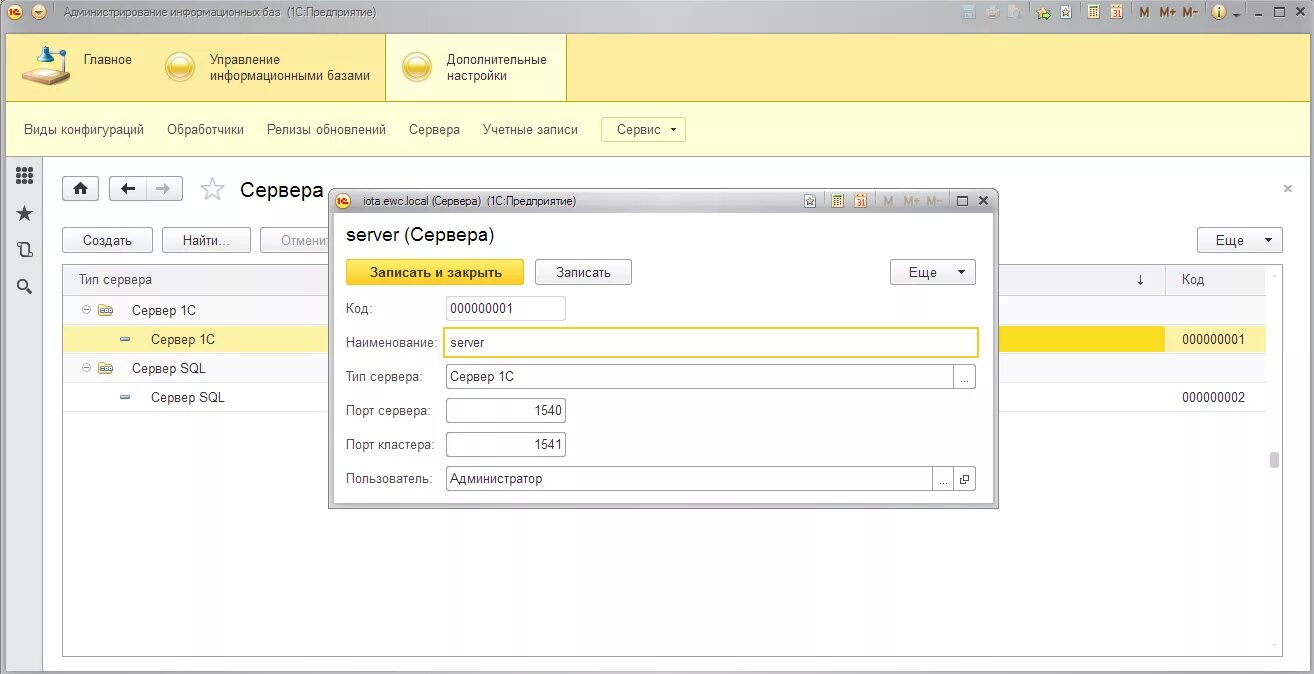Click the M+ memory add button in main title bar
The image size is (1314, 674).
[1167, 12]
